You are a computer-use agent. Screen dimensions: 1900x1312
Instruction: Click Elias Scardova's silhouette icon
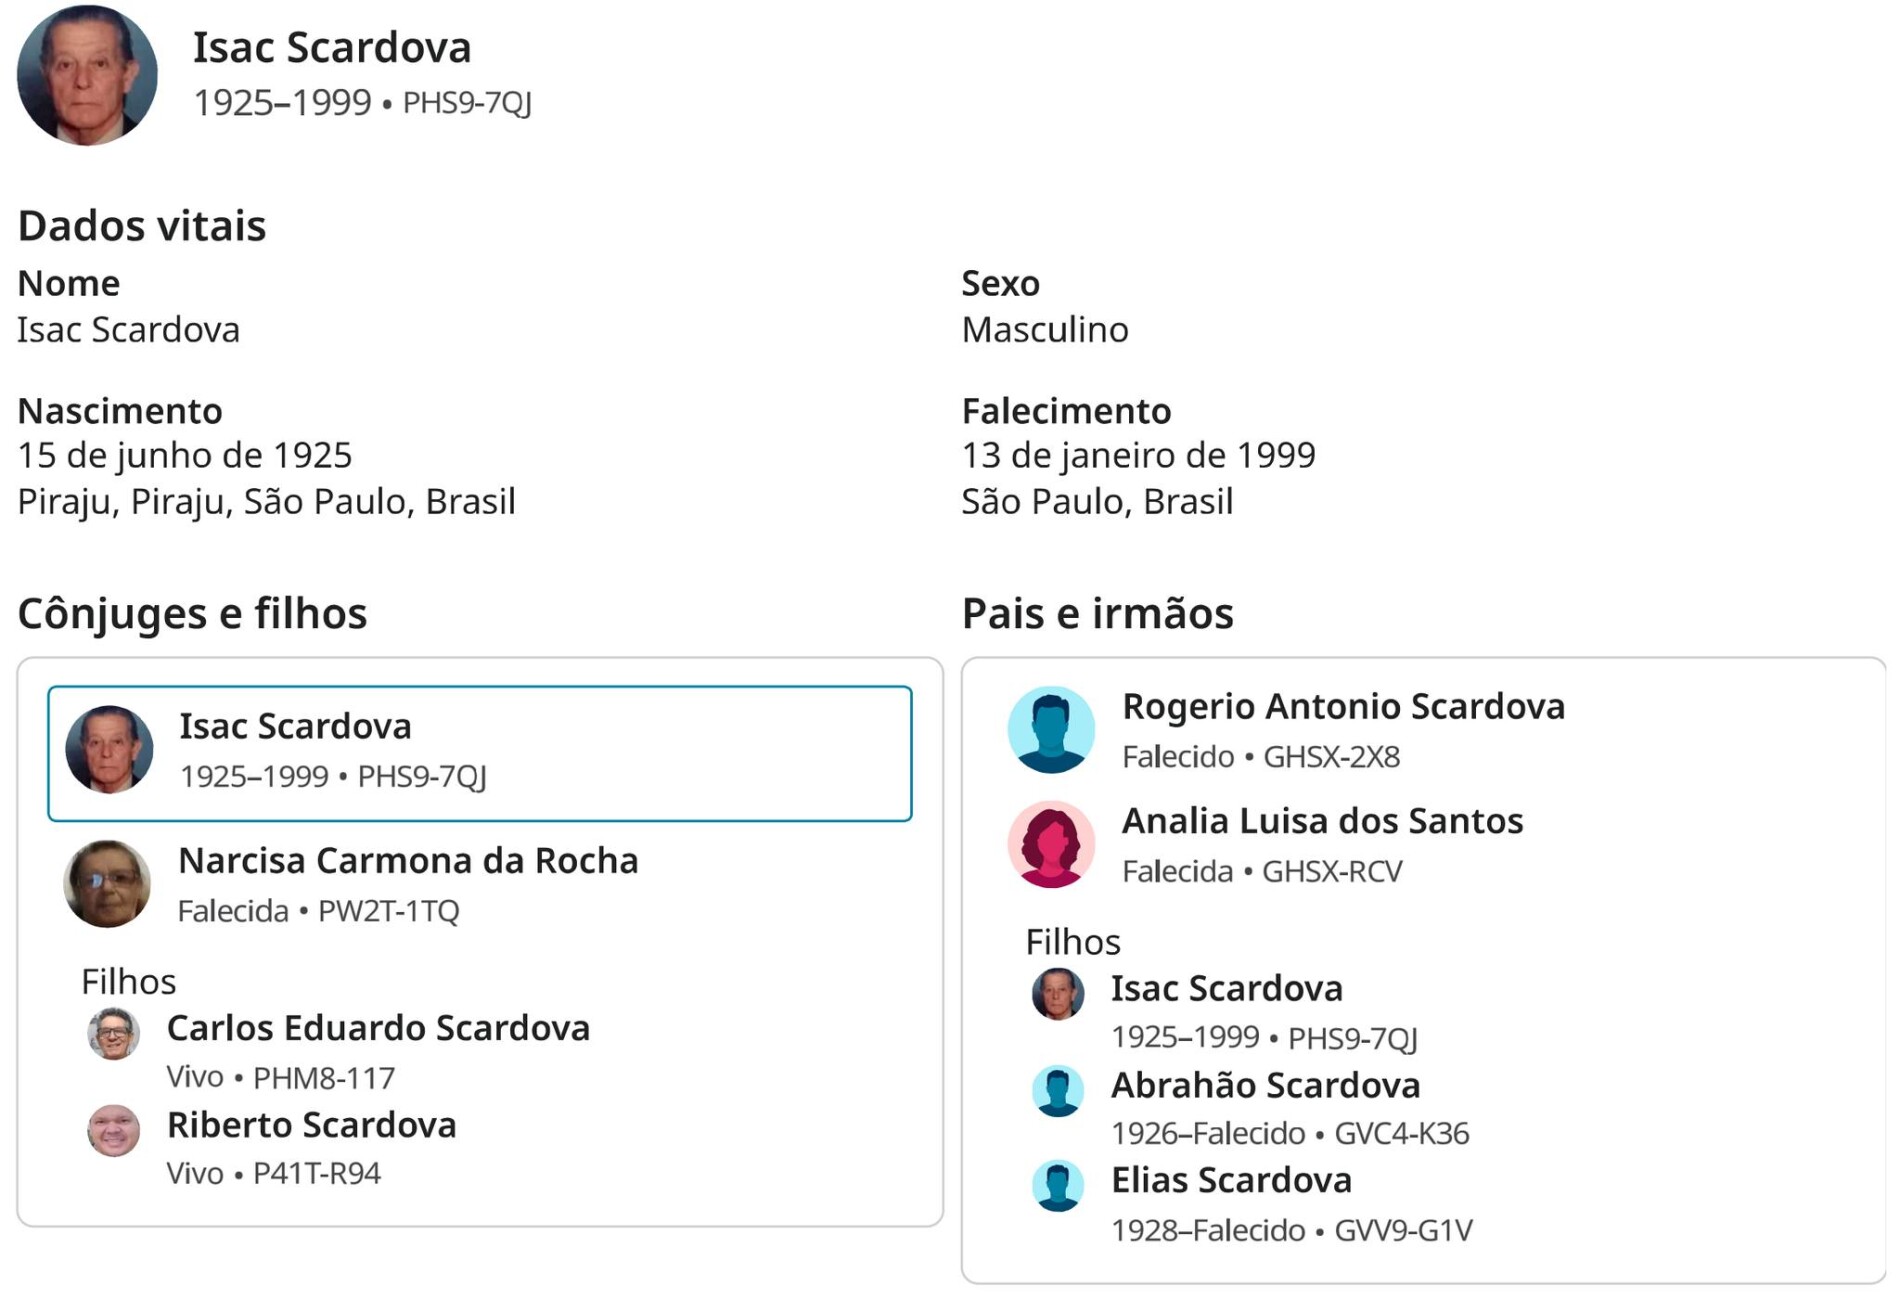[x=1057, y=1186]
